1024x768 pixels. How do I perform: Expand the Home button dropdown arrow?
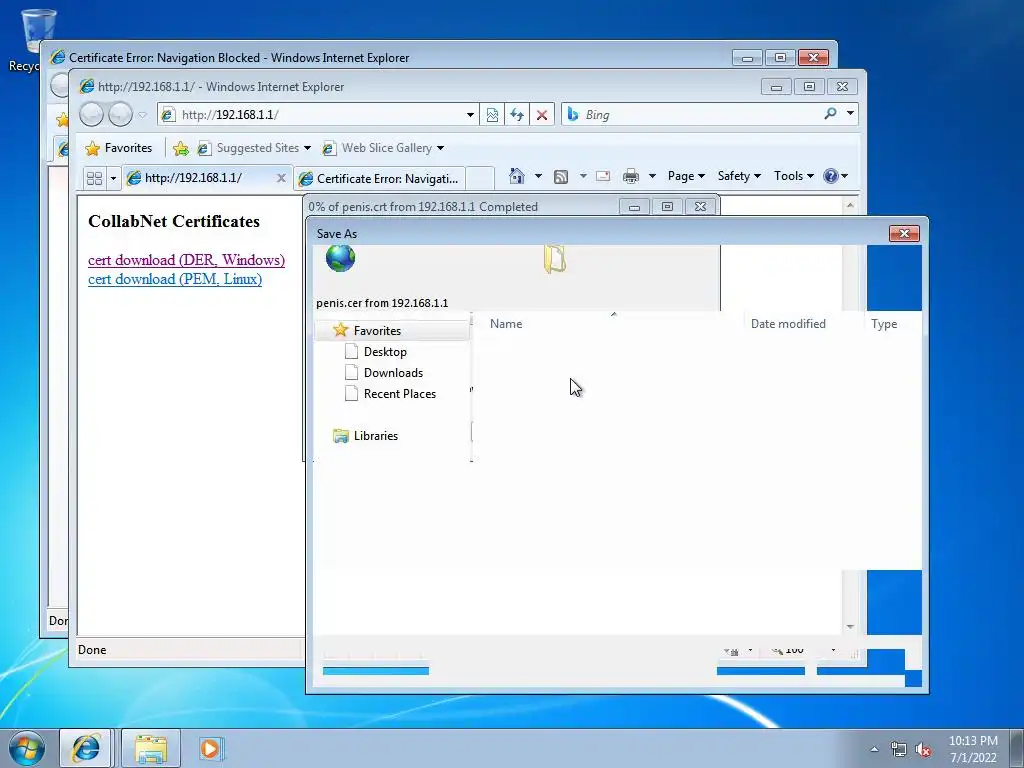(x=538, y=176)
